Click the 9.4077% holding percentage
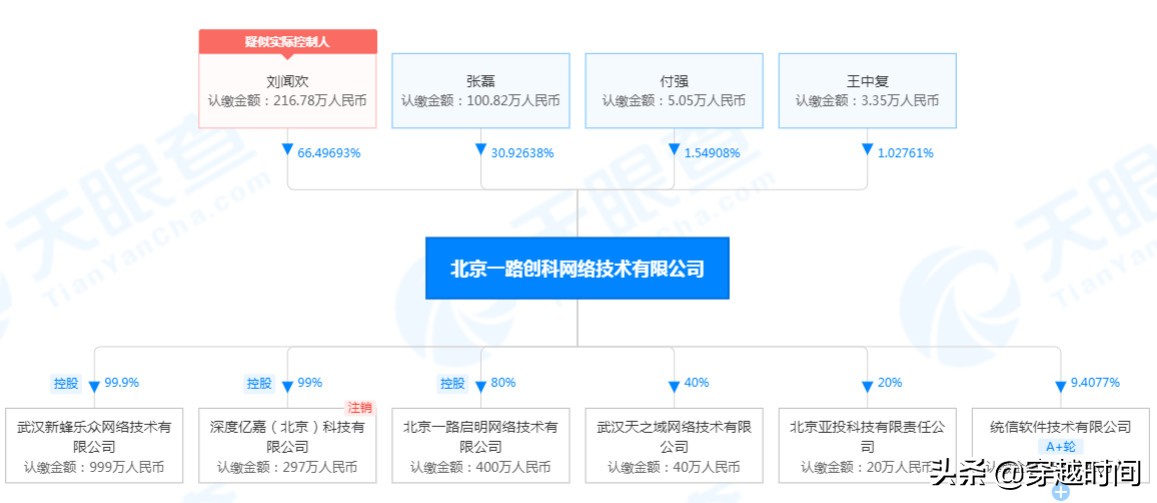The width and height of the screenshot is (1157, 503). pyautogui.click(x=1095, y=383)
